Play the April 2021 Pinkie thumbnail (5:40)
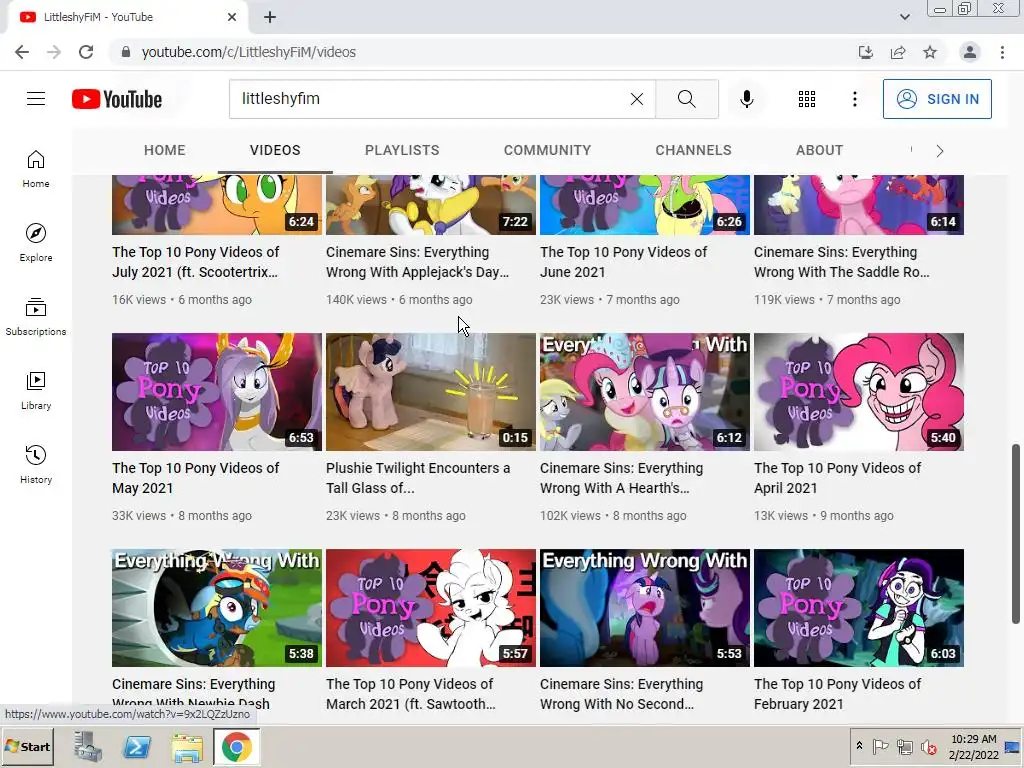 pyautogui.click(x=859, y=392)
